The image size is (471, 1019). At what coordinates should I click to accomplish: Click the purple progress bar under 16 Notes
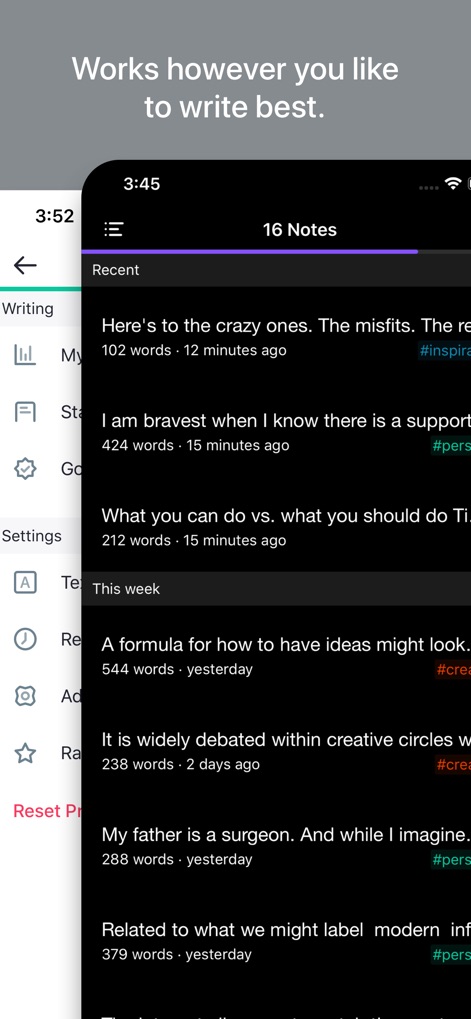pos(249,252)
